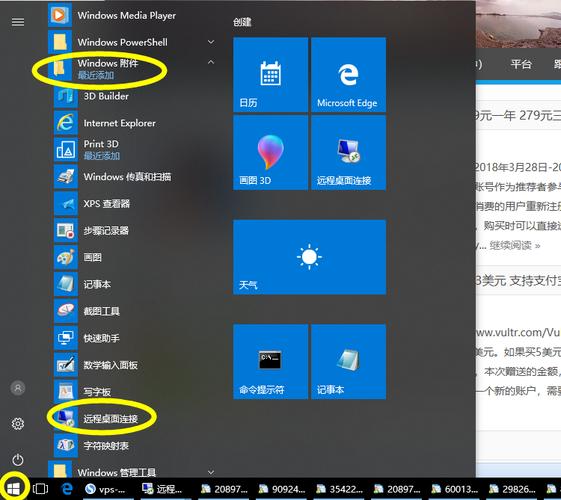
Task: Expand the Start menu hamburger menu
Action: (x=18, y=22)
